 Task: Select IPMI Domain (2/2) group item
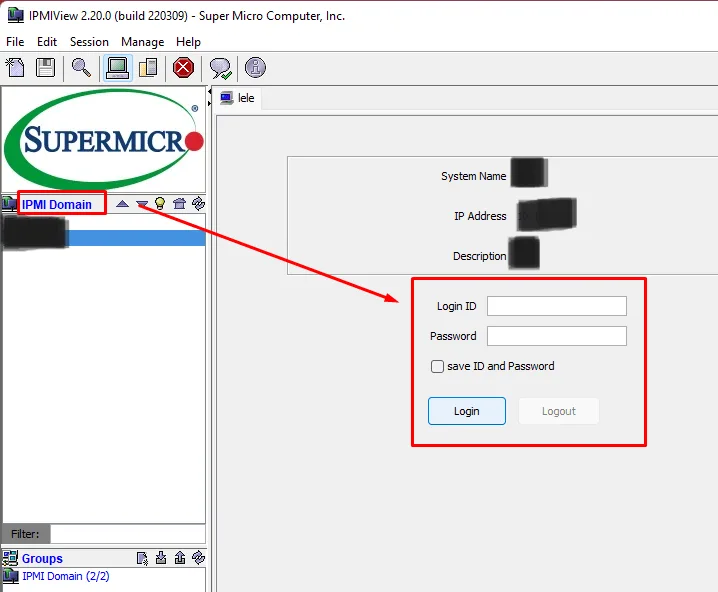(x=65, y=576)
